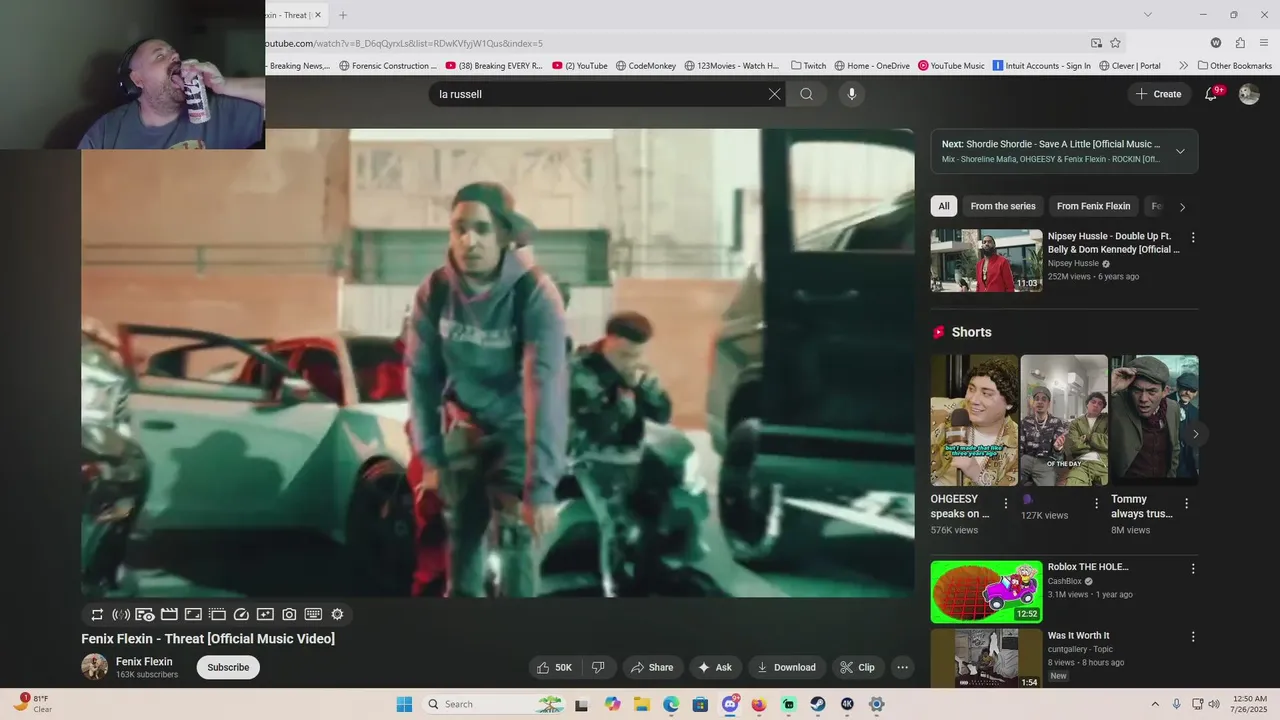Clear the search box with the X
The image size is (1280, 720).
coord(774,94)
